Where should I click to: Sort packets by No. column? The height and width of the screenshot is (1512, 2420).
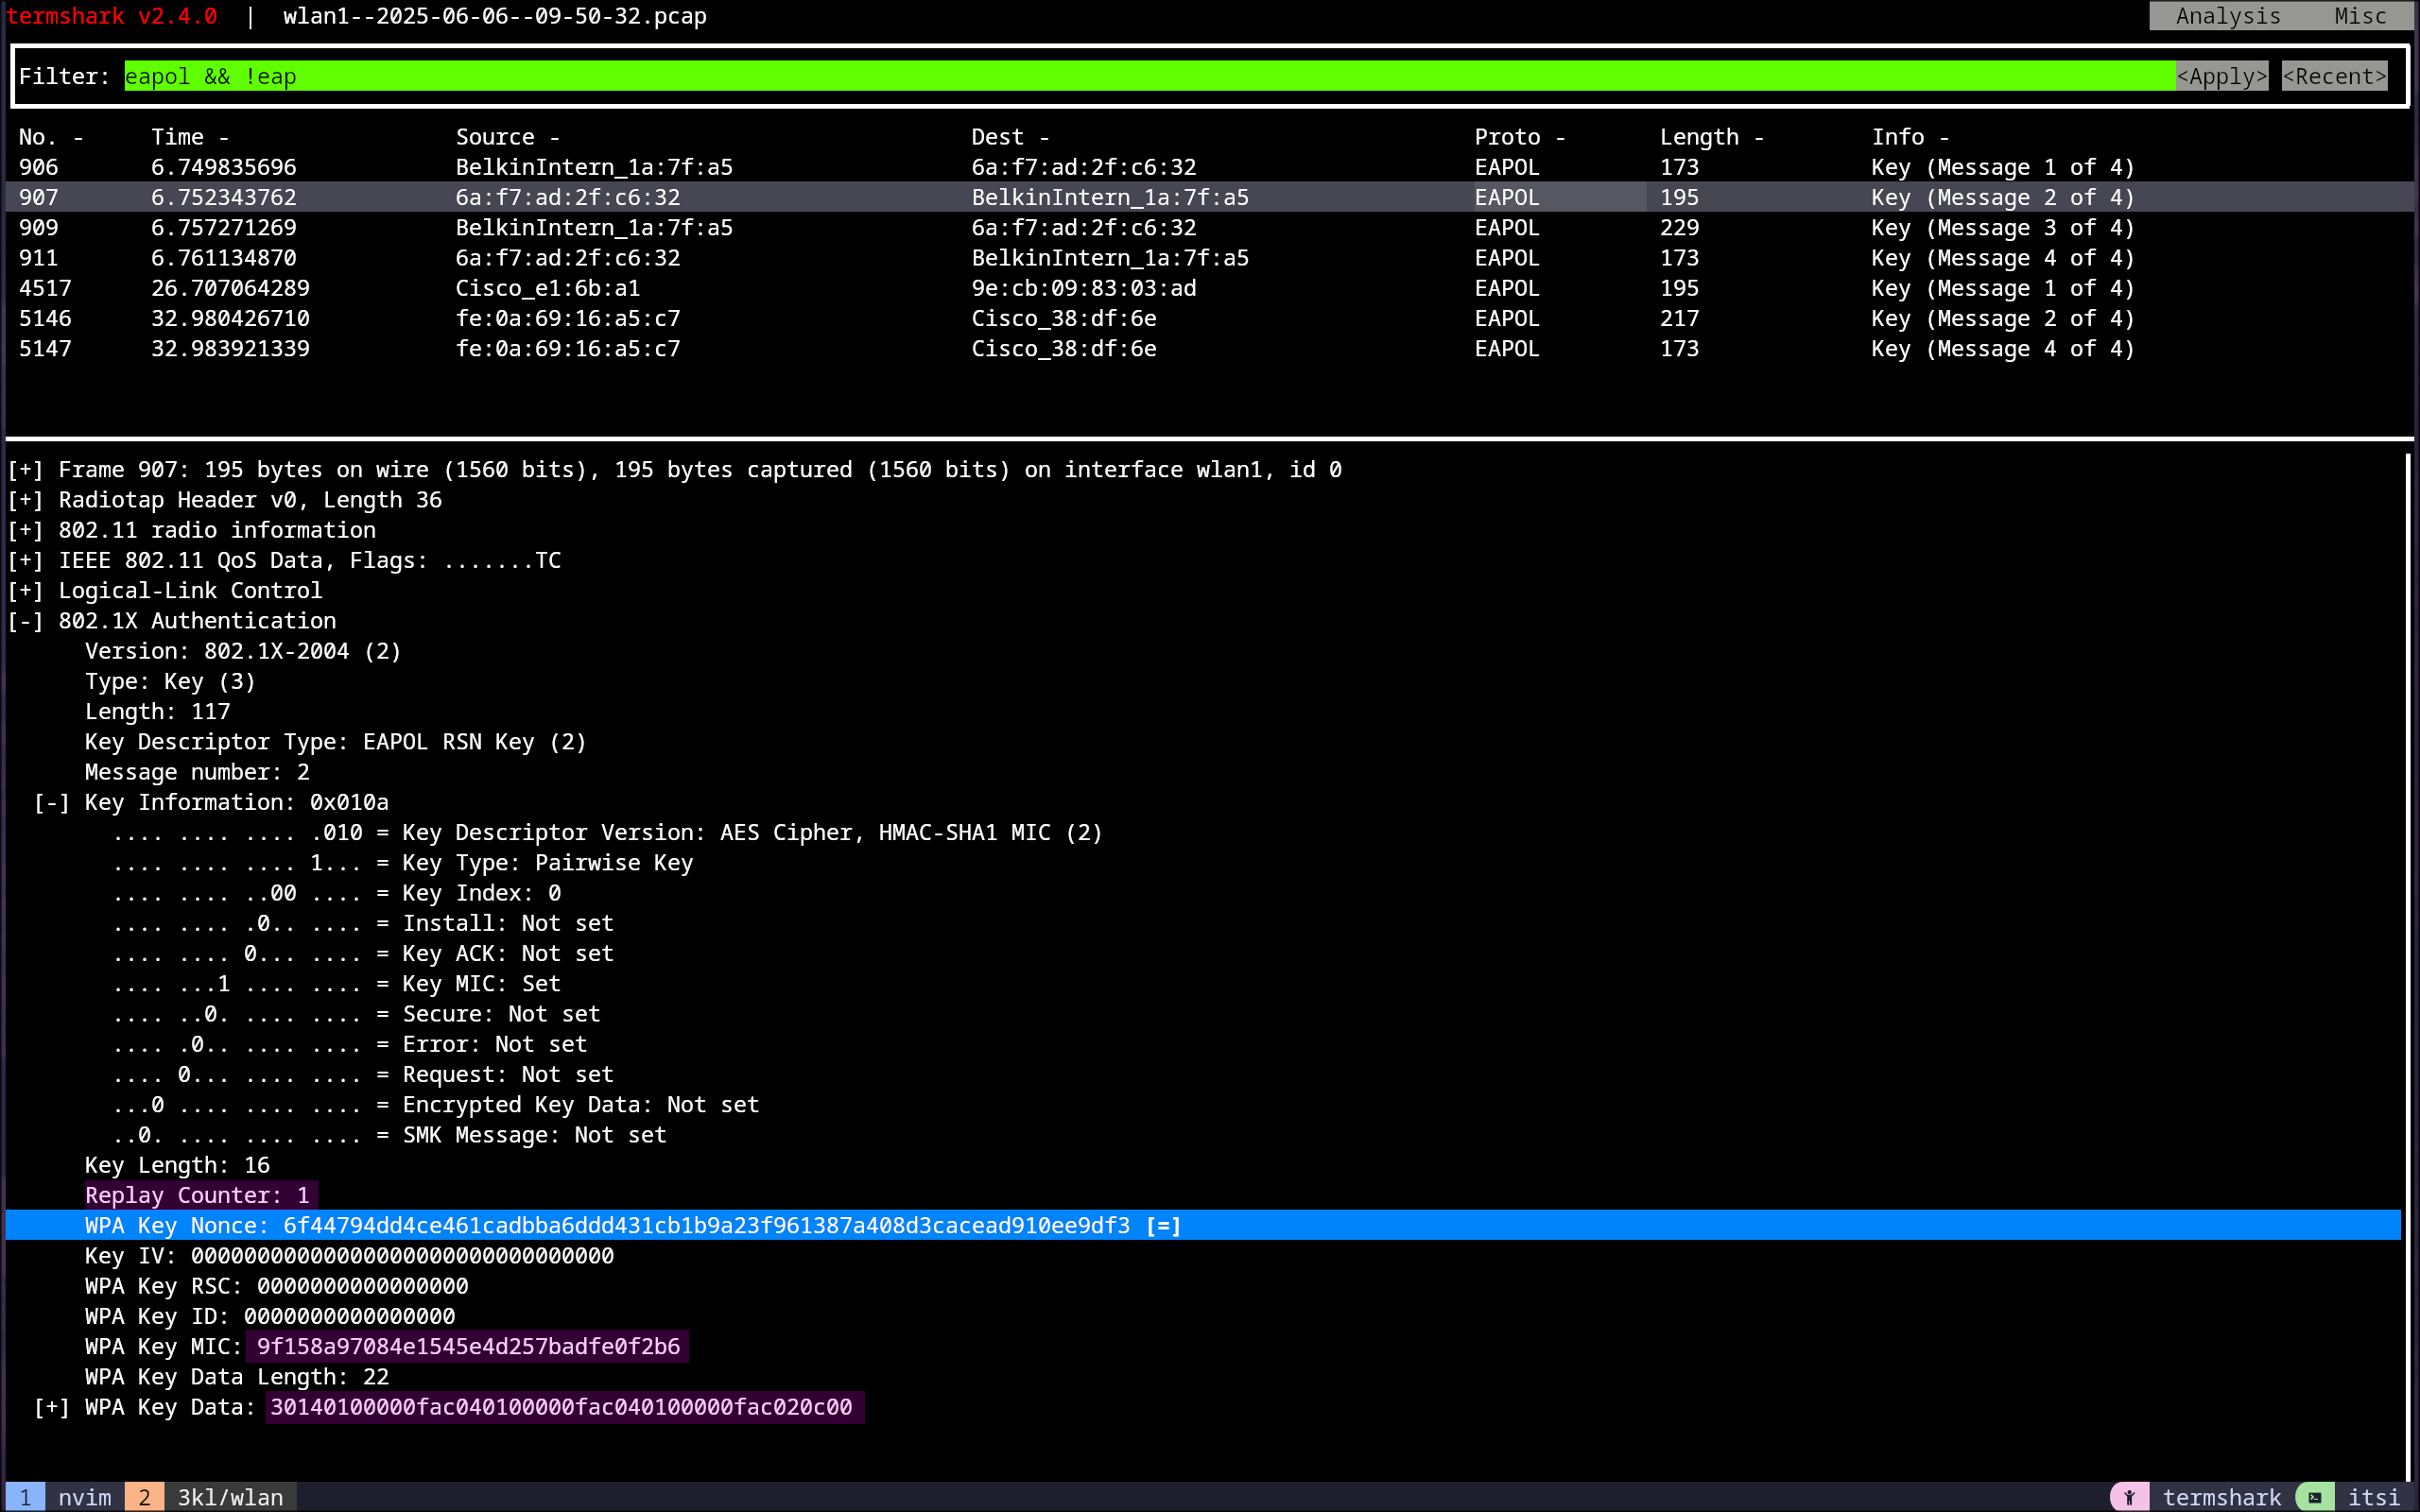tap(51, 137)
